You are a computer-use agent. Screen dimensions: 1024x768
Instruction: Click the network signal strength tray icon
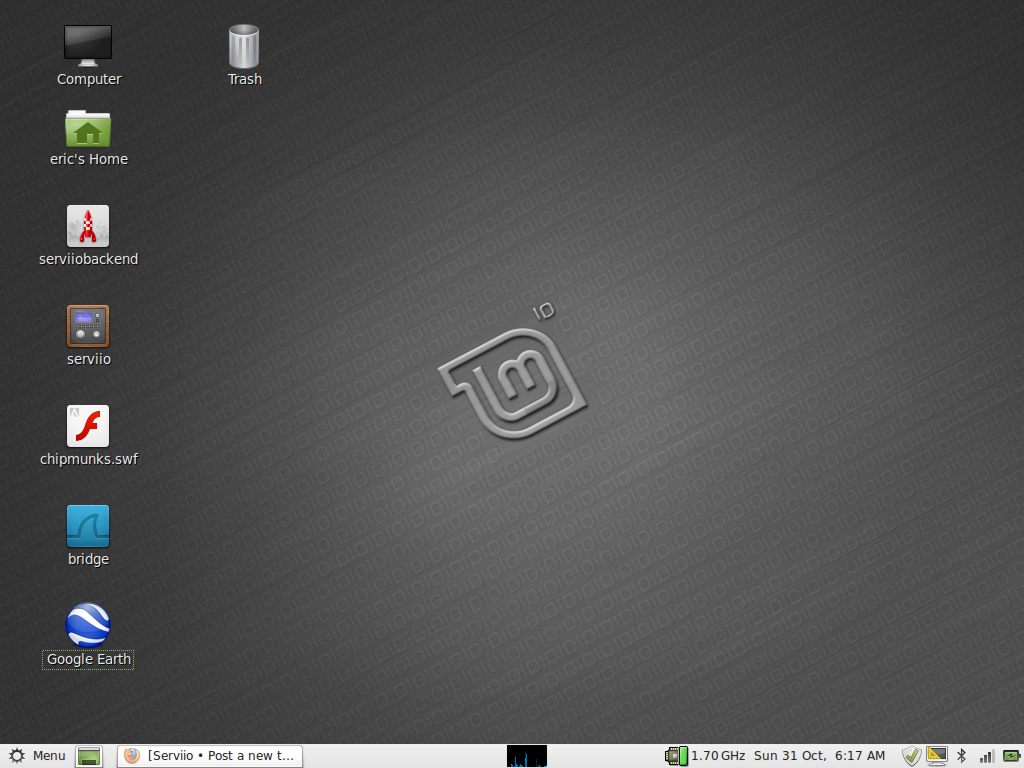986,756
